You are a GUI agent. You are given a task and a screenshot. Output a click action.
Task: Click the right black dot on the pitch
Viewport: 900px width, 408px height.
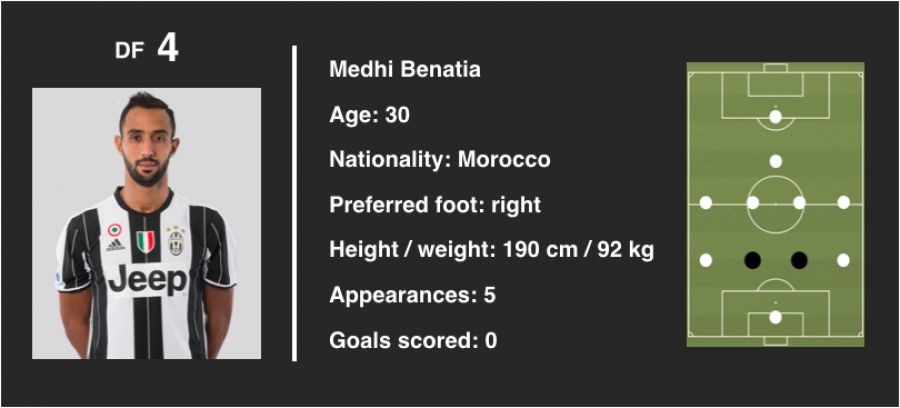(799, 260)
